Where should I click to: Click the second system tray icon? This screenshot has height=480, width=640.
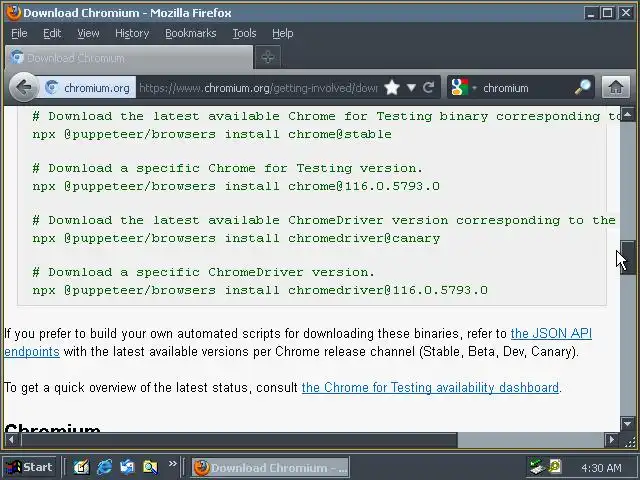[555, 466]
